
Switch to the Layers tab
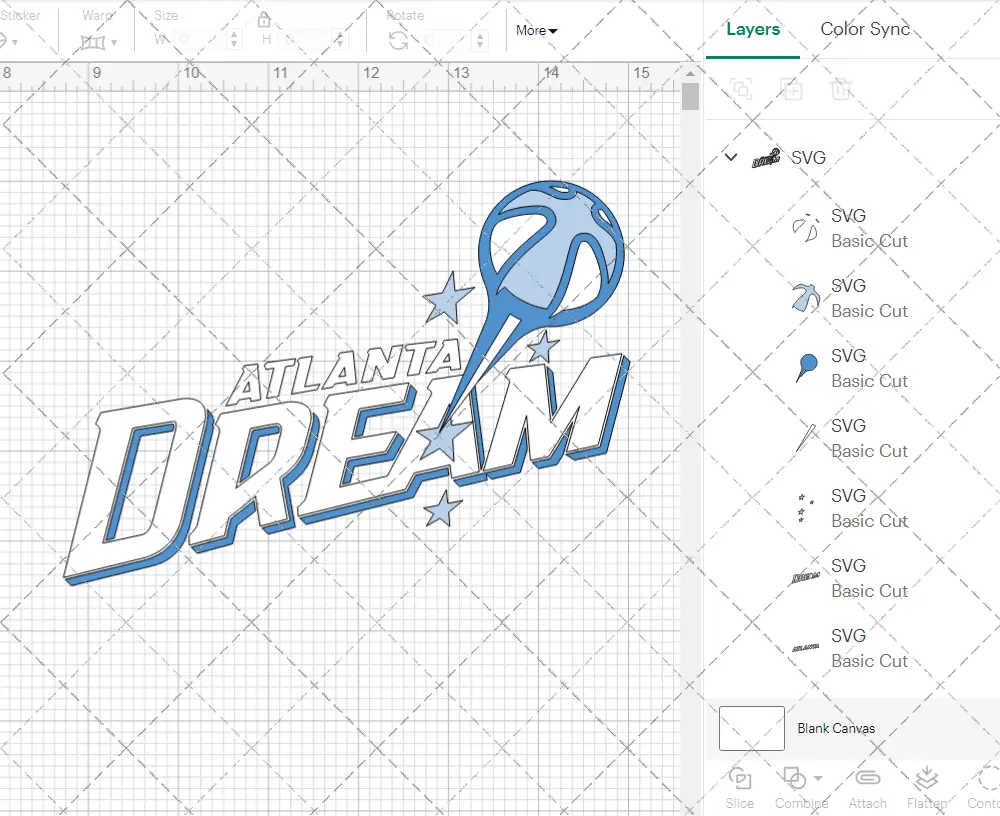[753, 29]
